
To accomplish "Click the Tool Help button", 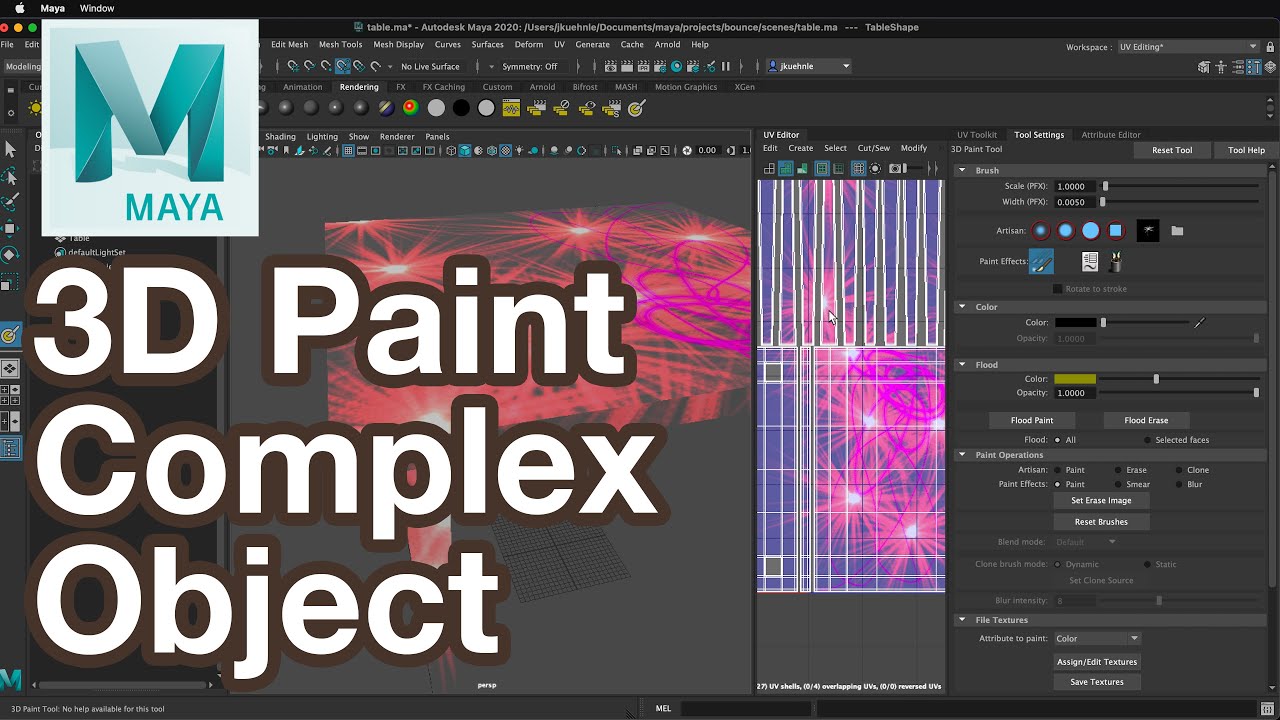I will click(x=1246, y=150).
